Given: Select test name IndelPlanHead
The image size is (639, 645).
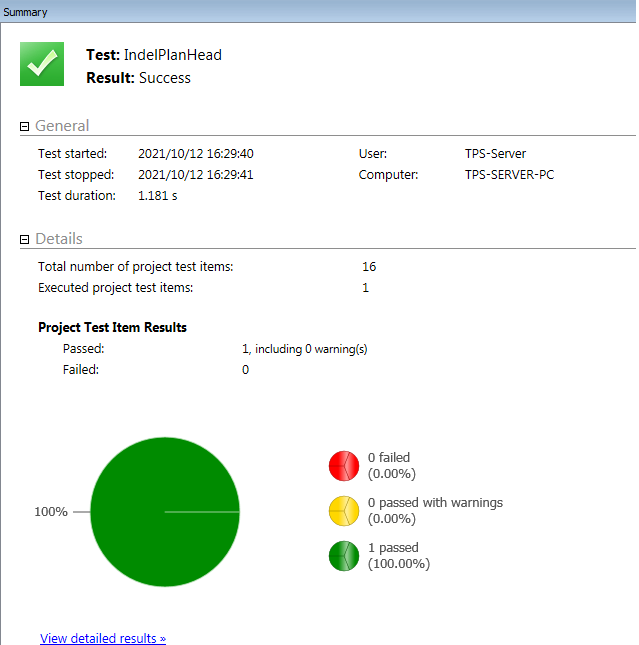Looking at the screenshot, I should coord(173,55).
